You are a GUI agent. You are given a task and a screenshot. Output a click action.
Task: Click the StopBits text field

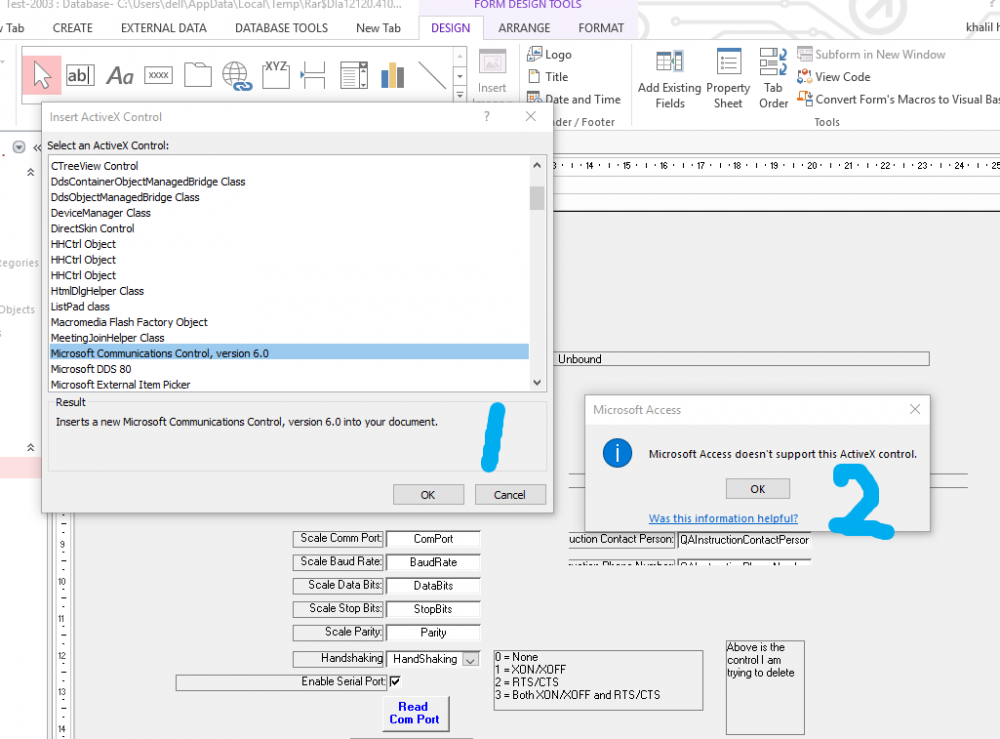point(433,609)
